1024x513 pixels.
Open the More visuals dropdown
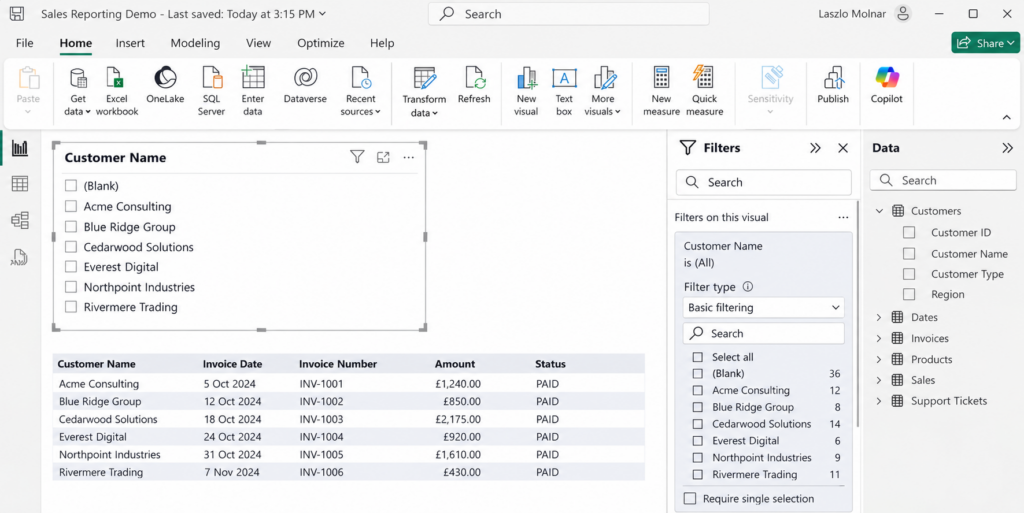pos(603,91)
